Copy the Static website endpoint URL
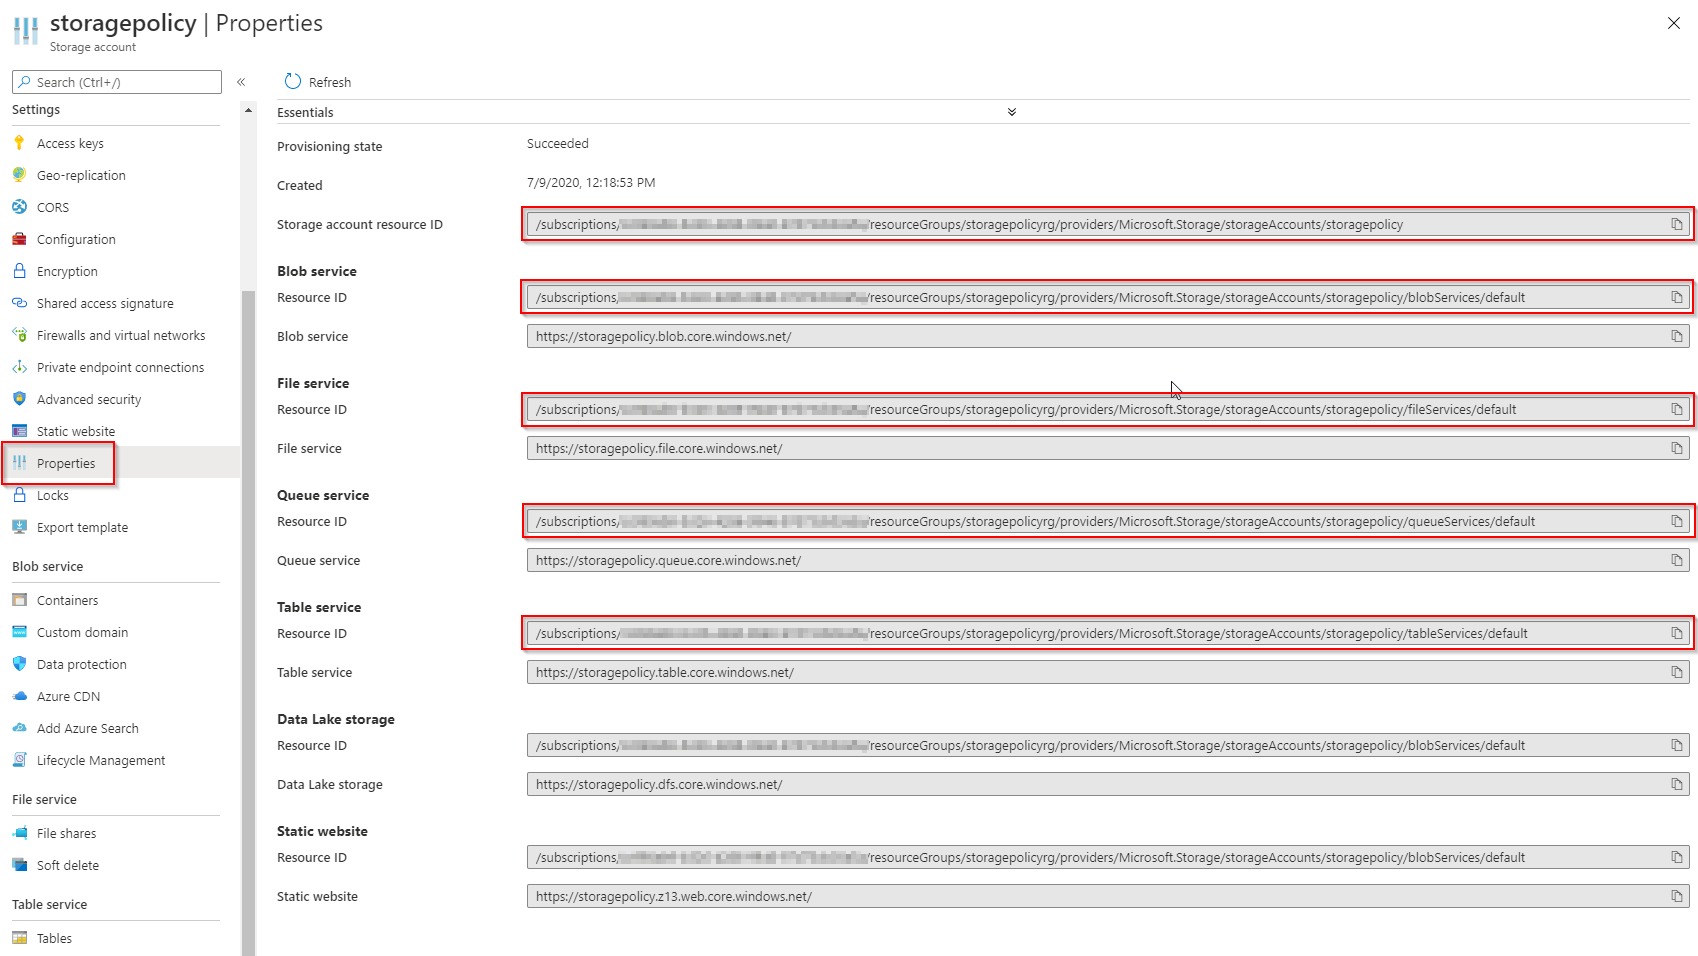This screenshot has height=956, width=1698. pos(1677,896)
